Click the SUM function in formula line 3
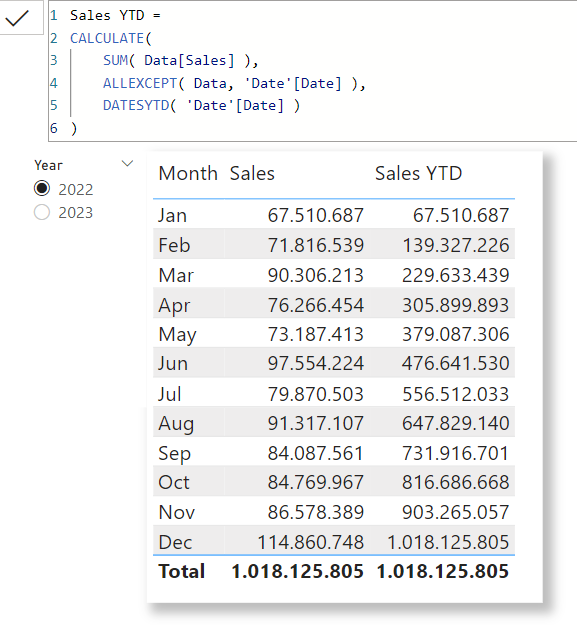The height and width of the screenshot is (627, 577). [115, 60]
